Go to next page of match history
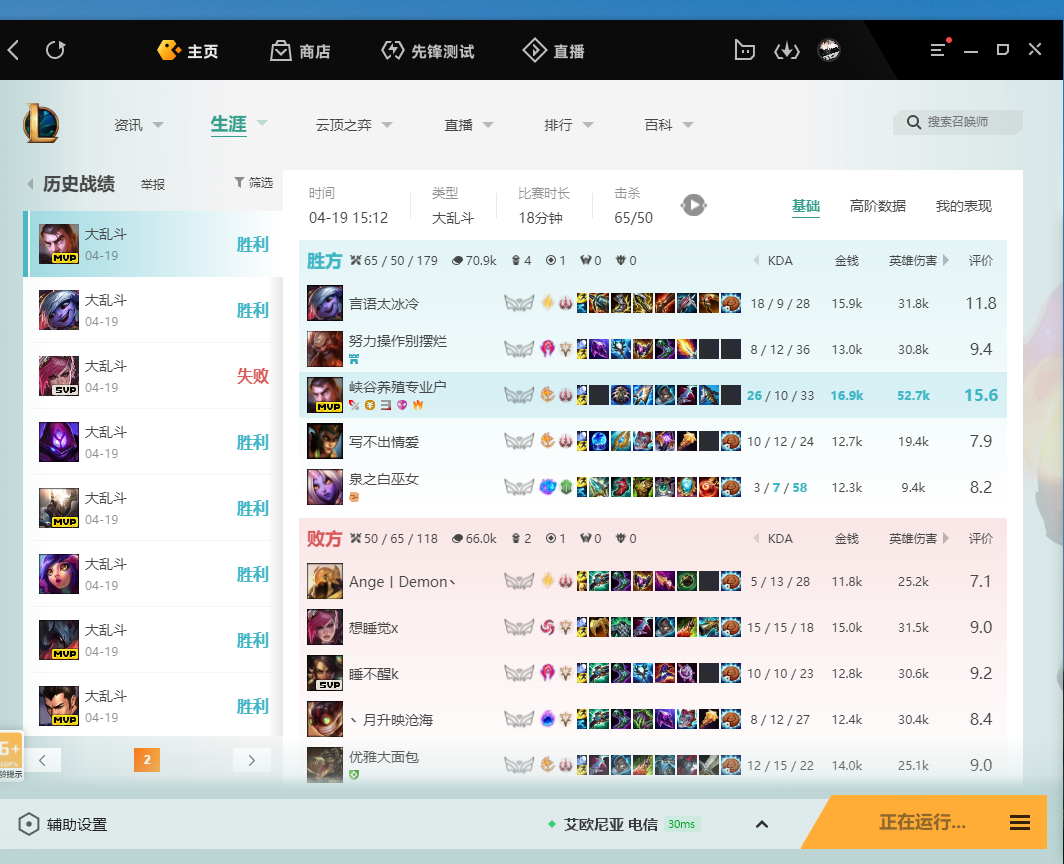Image resolution: width=1064 pixels, height=864 pixels. [x=252, y=760]
